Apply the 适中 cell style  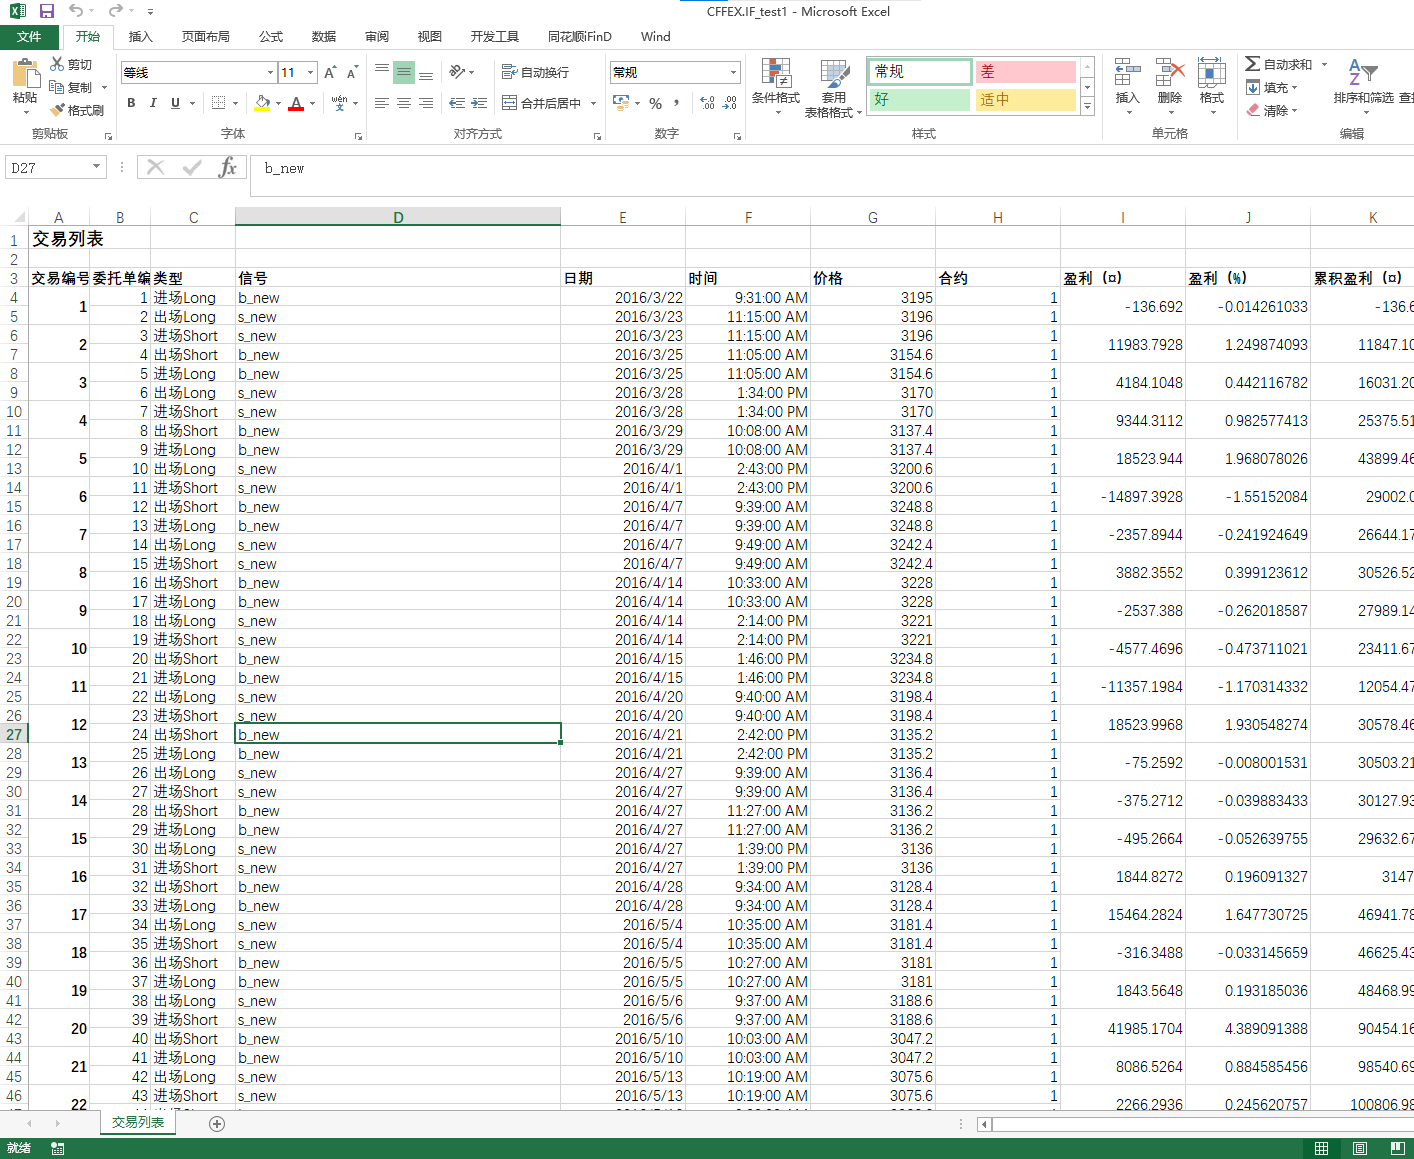tap(1025, 100)
